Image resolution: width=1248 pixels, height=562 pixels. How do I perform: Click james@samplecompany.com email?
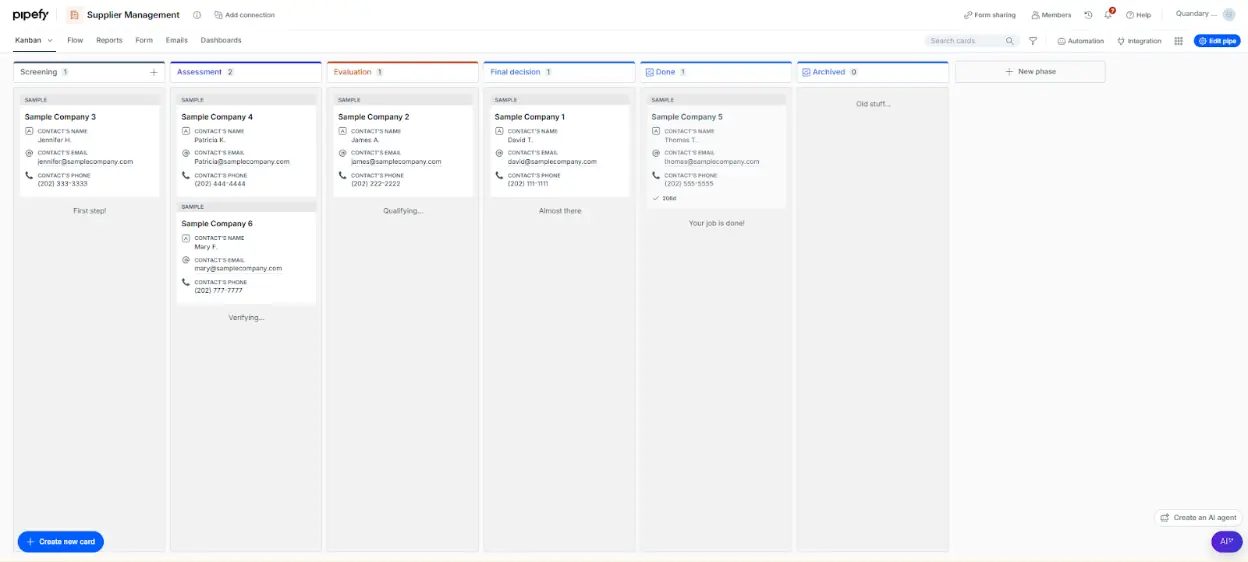coord(396,162)
